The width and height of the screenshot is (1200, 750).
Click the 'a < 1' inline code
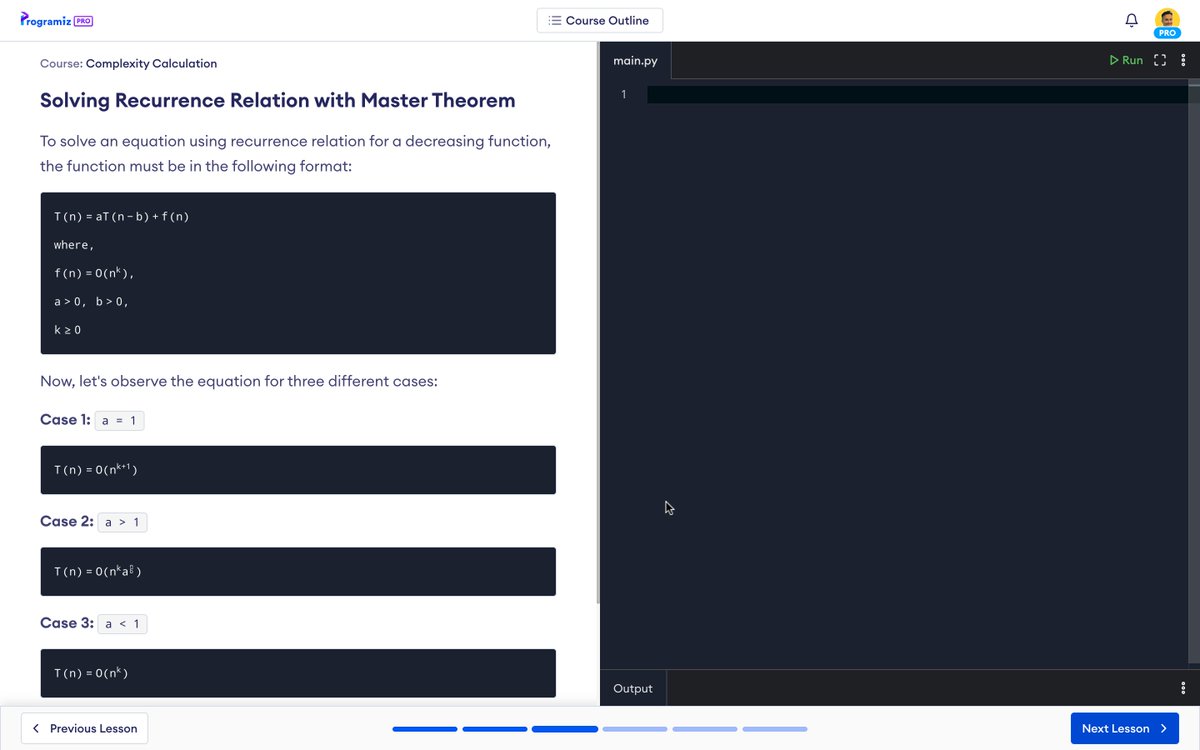tap(123, 624)
